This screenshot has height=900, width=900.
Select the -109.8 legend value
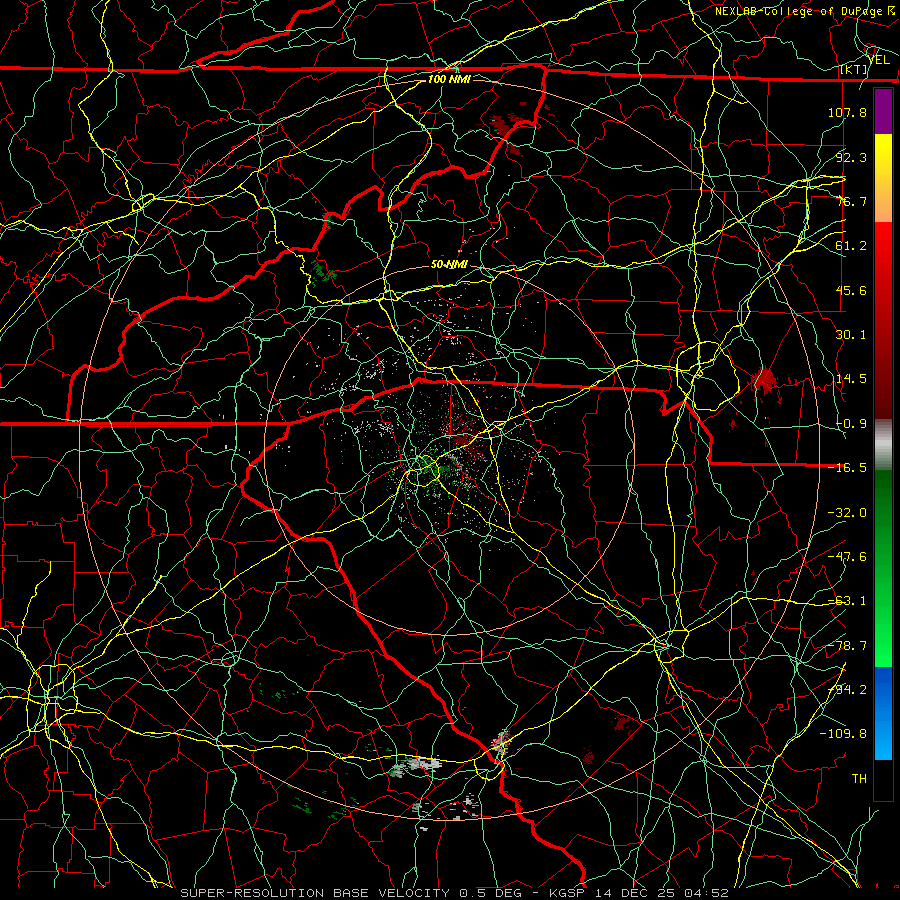843,734
